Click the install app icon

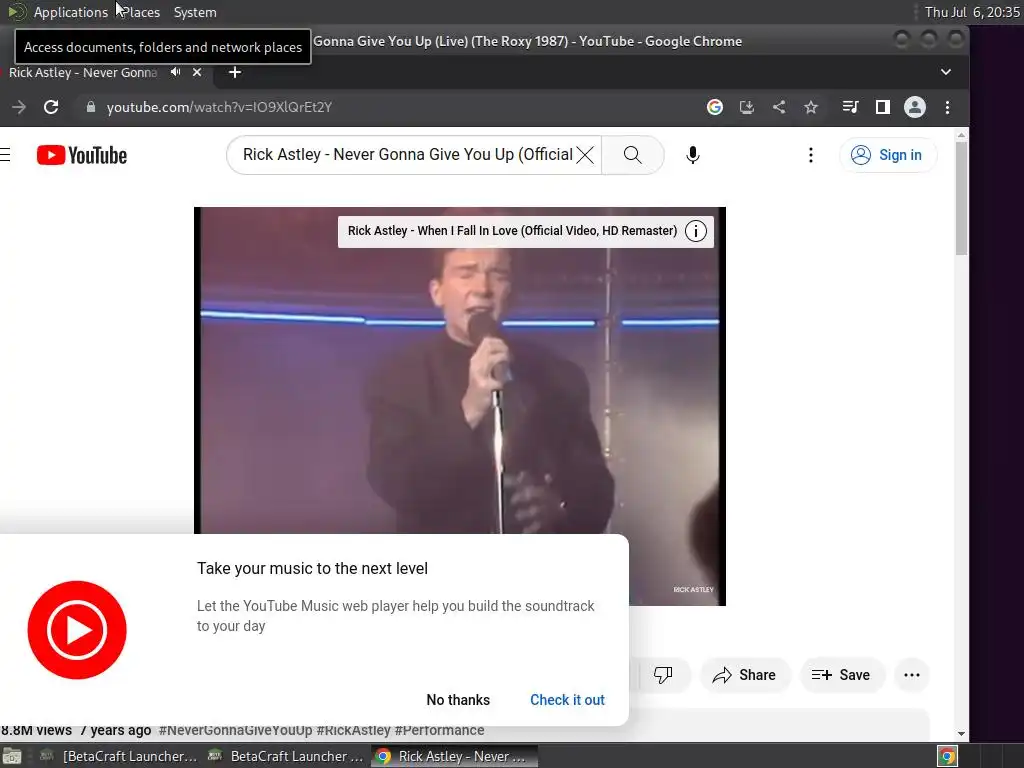coord(746,107)
